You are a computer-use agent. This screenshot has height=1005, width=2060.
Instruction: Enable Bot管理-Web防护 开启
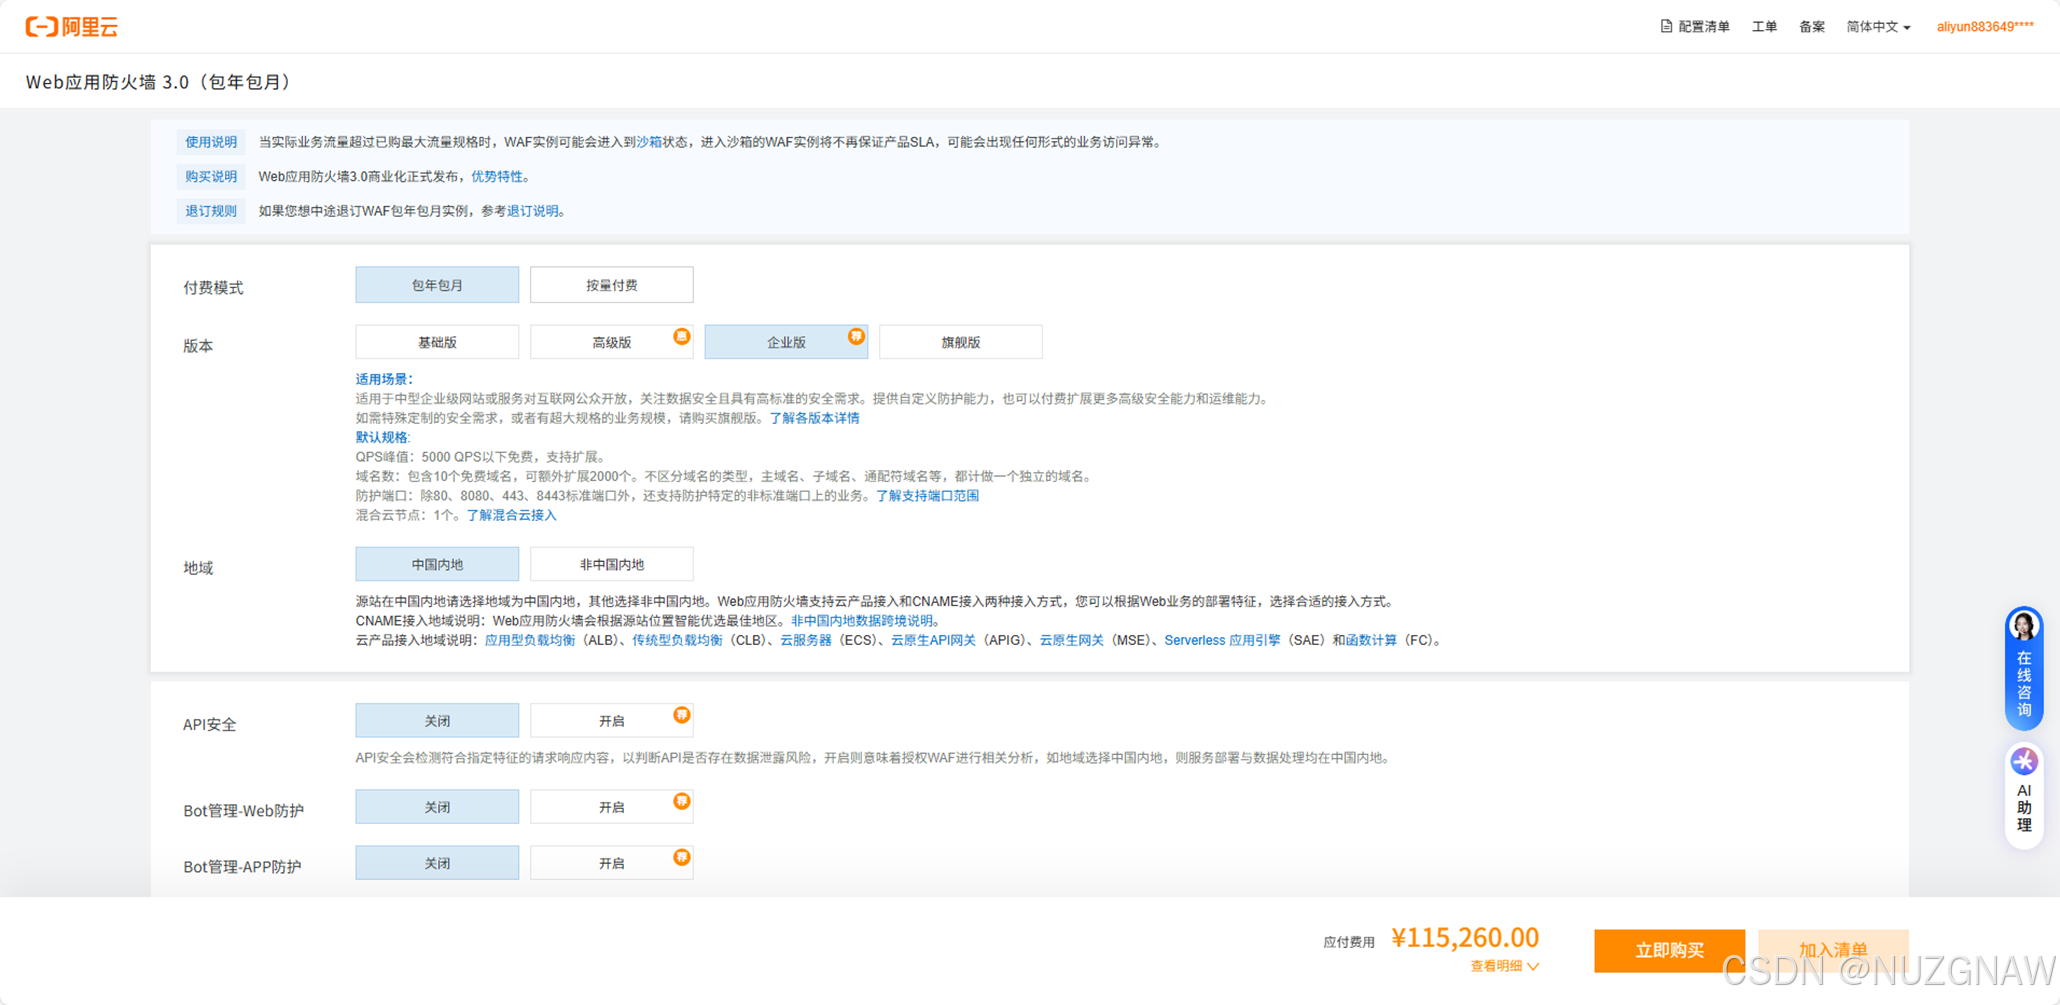[611, 807]
